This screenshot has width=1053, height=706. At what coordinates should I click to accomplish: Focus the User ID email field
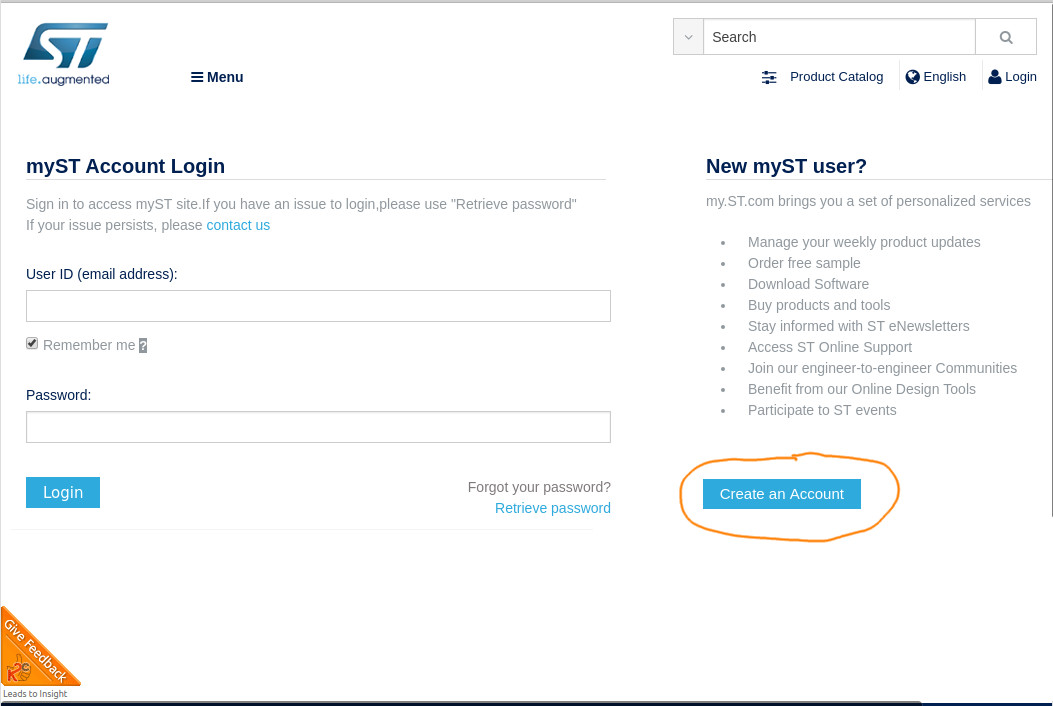pyautogui.click(x=318, y=306)
